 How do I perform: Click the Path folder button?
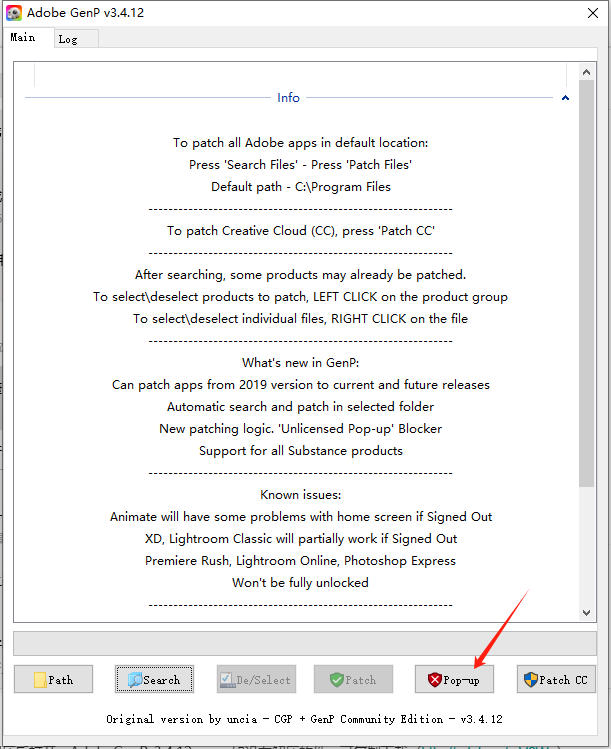[53, 679]
